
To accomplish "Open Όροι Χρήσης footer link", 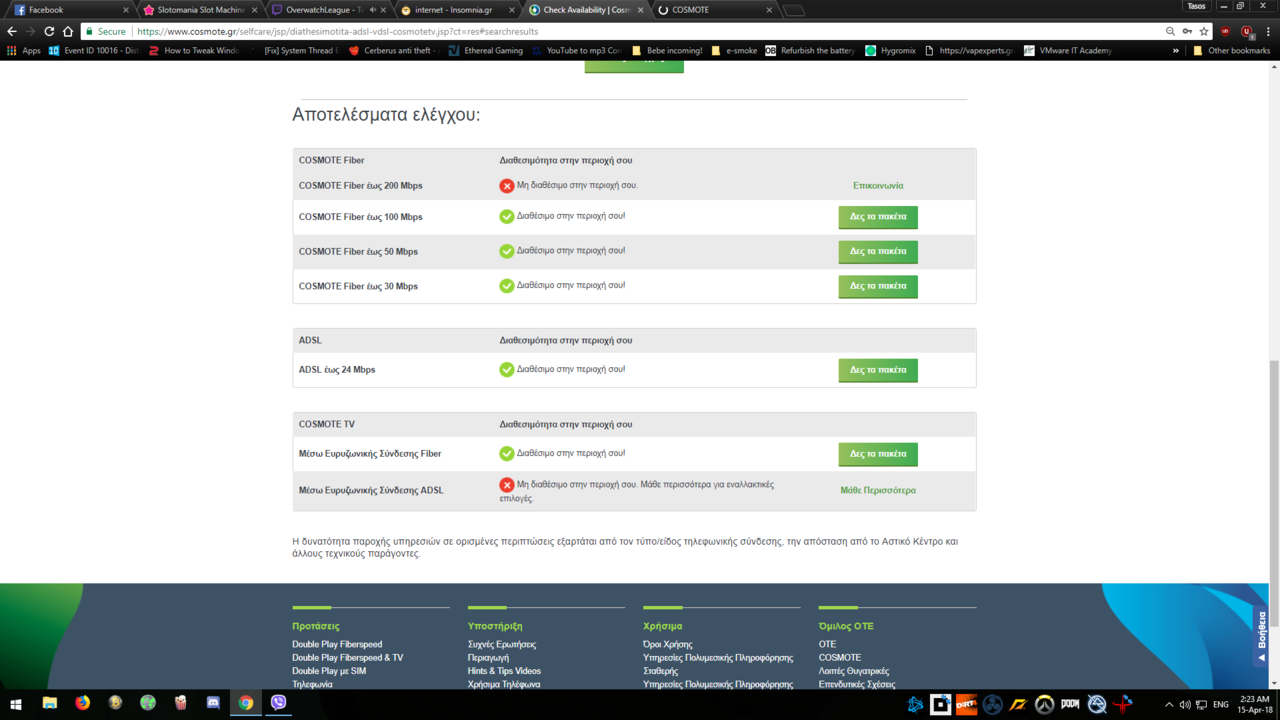I will pos(668,645).
